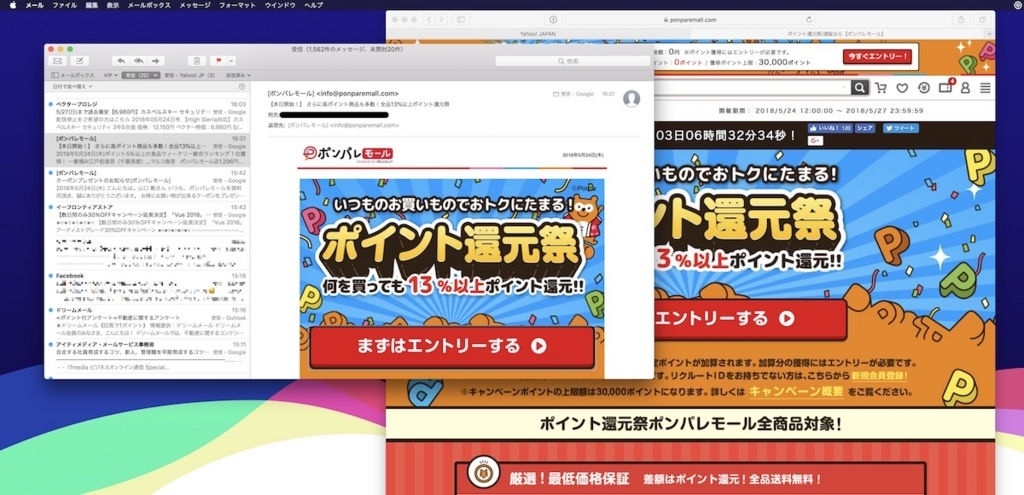Click the G+ share button
Image resolution: width=1024 pixels, height=495 pixels.
(x=816, y=140)
